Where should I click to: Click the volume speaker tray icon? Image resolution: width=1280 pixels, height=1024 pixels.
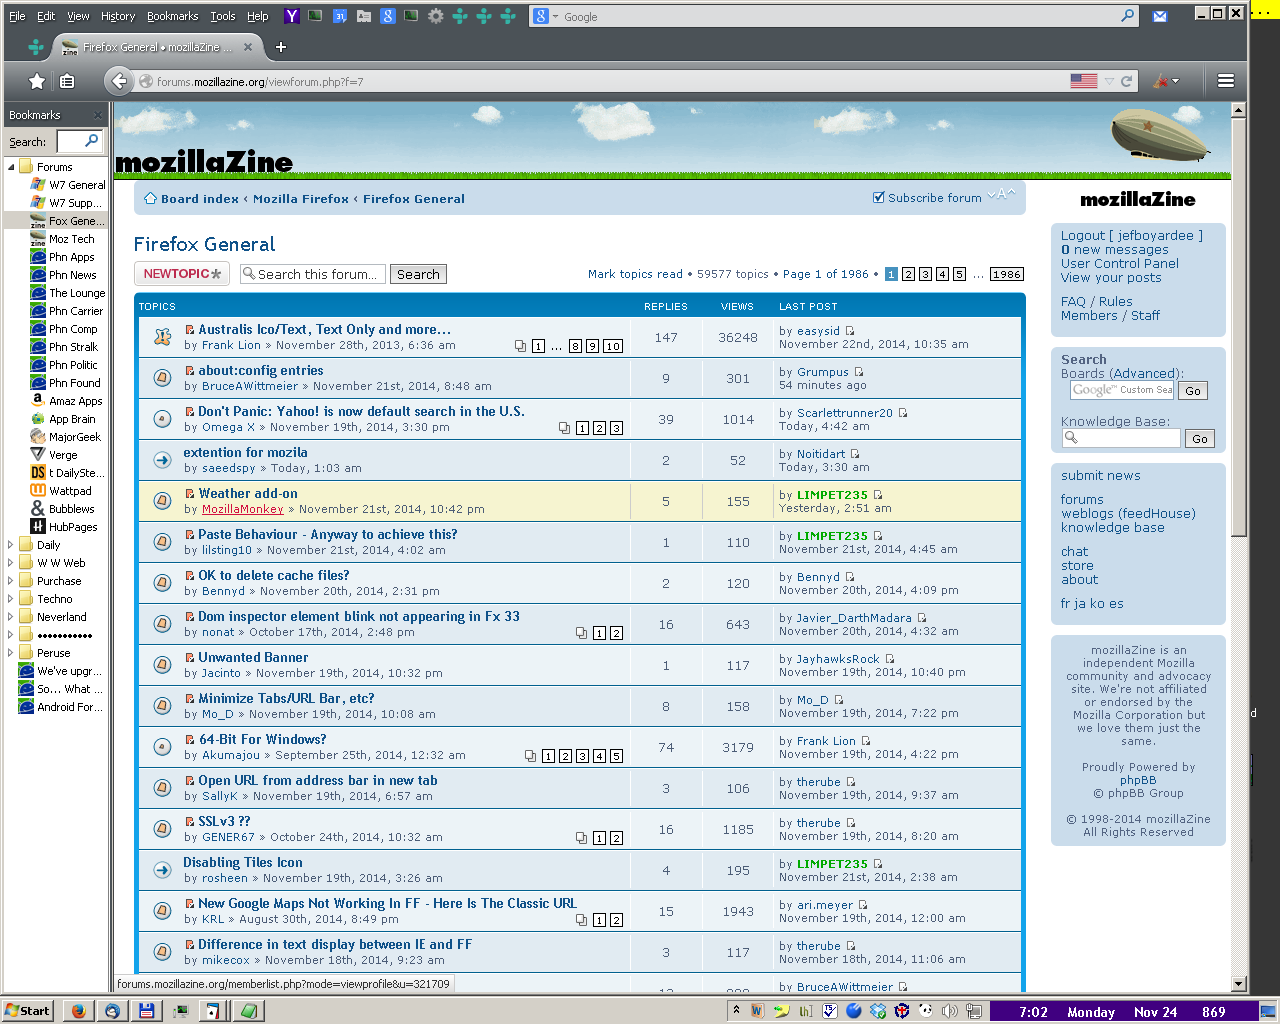pyautogui.click(x=950, y=1011)
